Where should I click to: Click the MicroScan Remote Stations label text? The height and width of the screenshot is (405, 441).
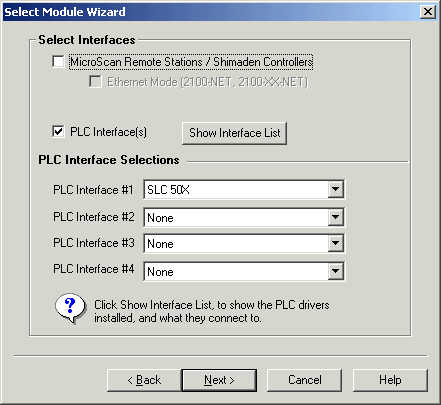click(191, 62)
